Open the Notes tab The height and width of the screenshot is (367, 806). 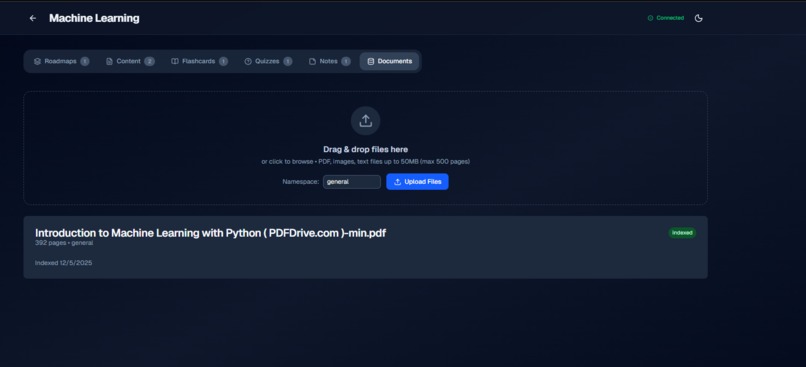(329, 61)
